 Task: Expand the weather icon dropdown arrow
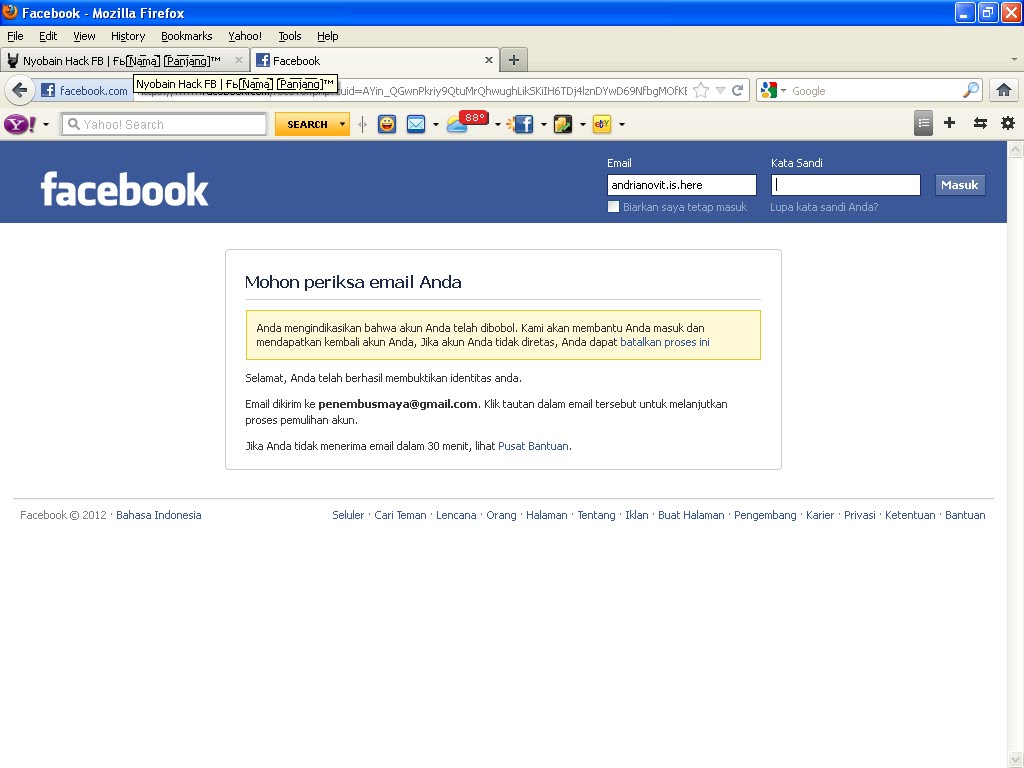[498, 125]
